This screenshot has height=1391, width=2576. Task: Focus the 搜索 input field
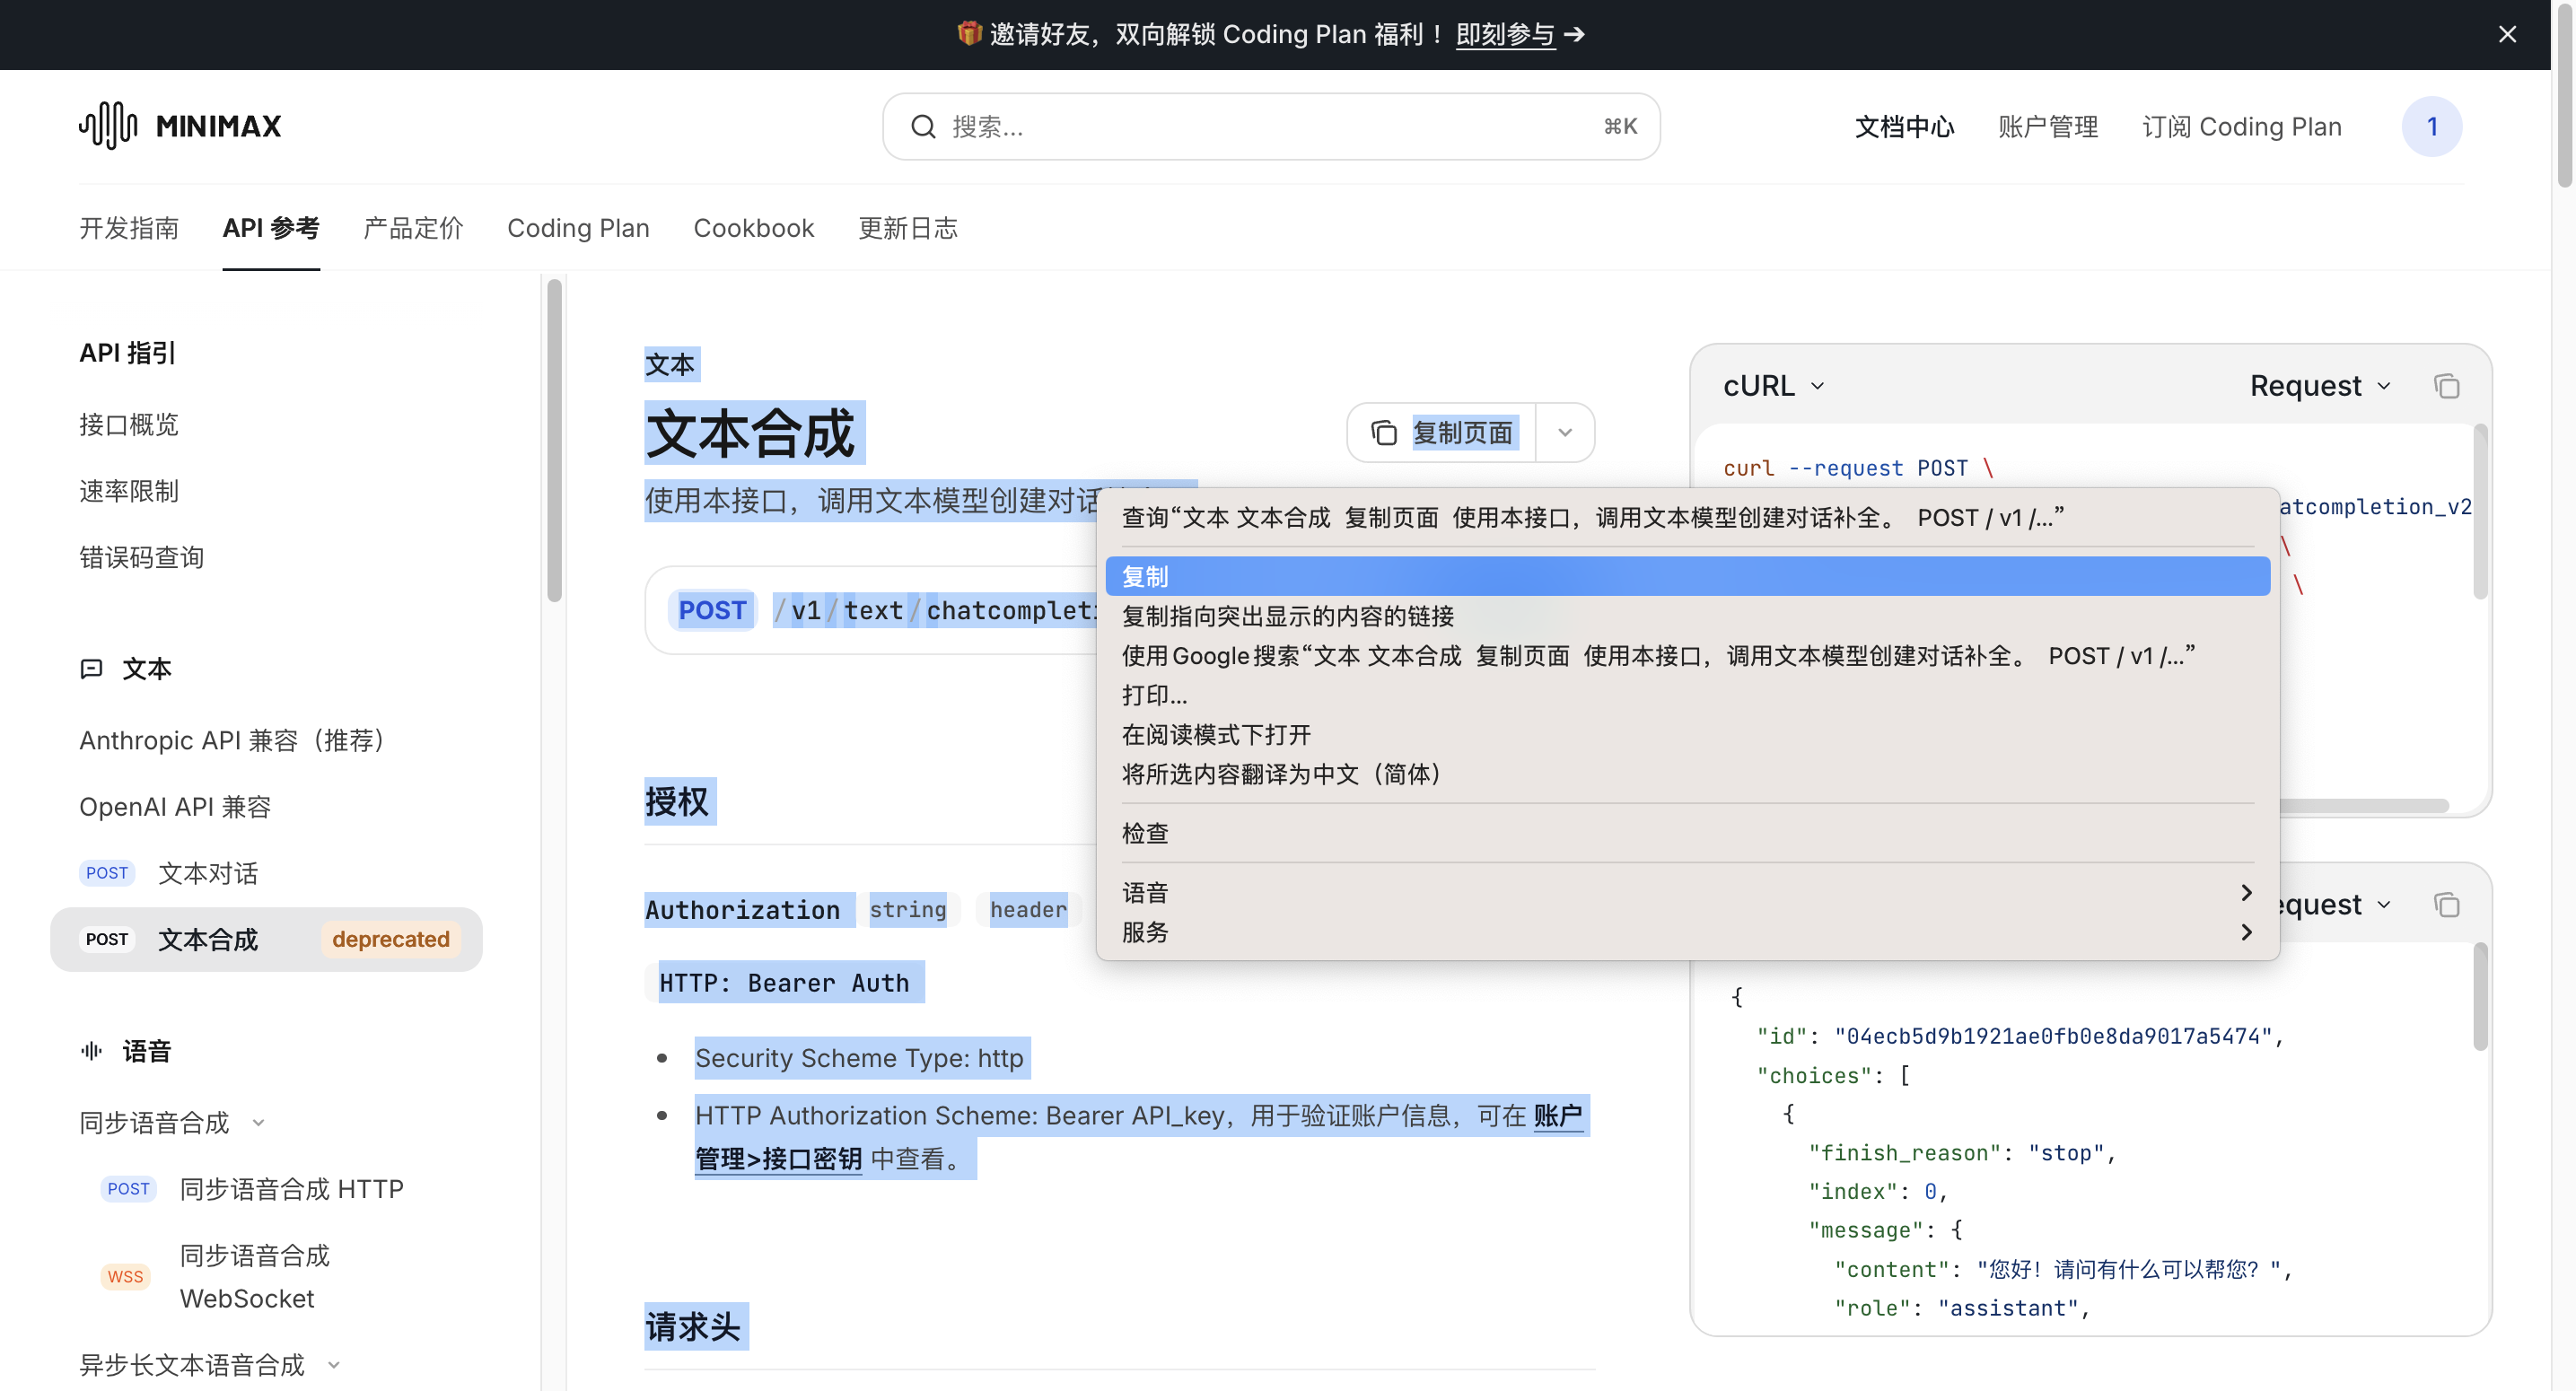(x=1271, y=127)
